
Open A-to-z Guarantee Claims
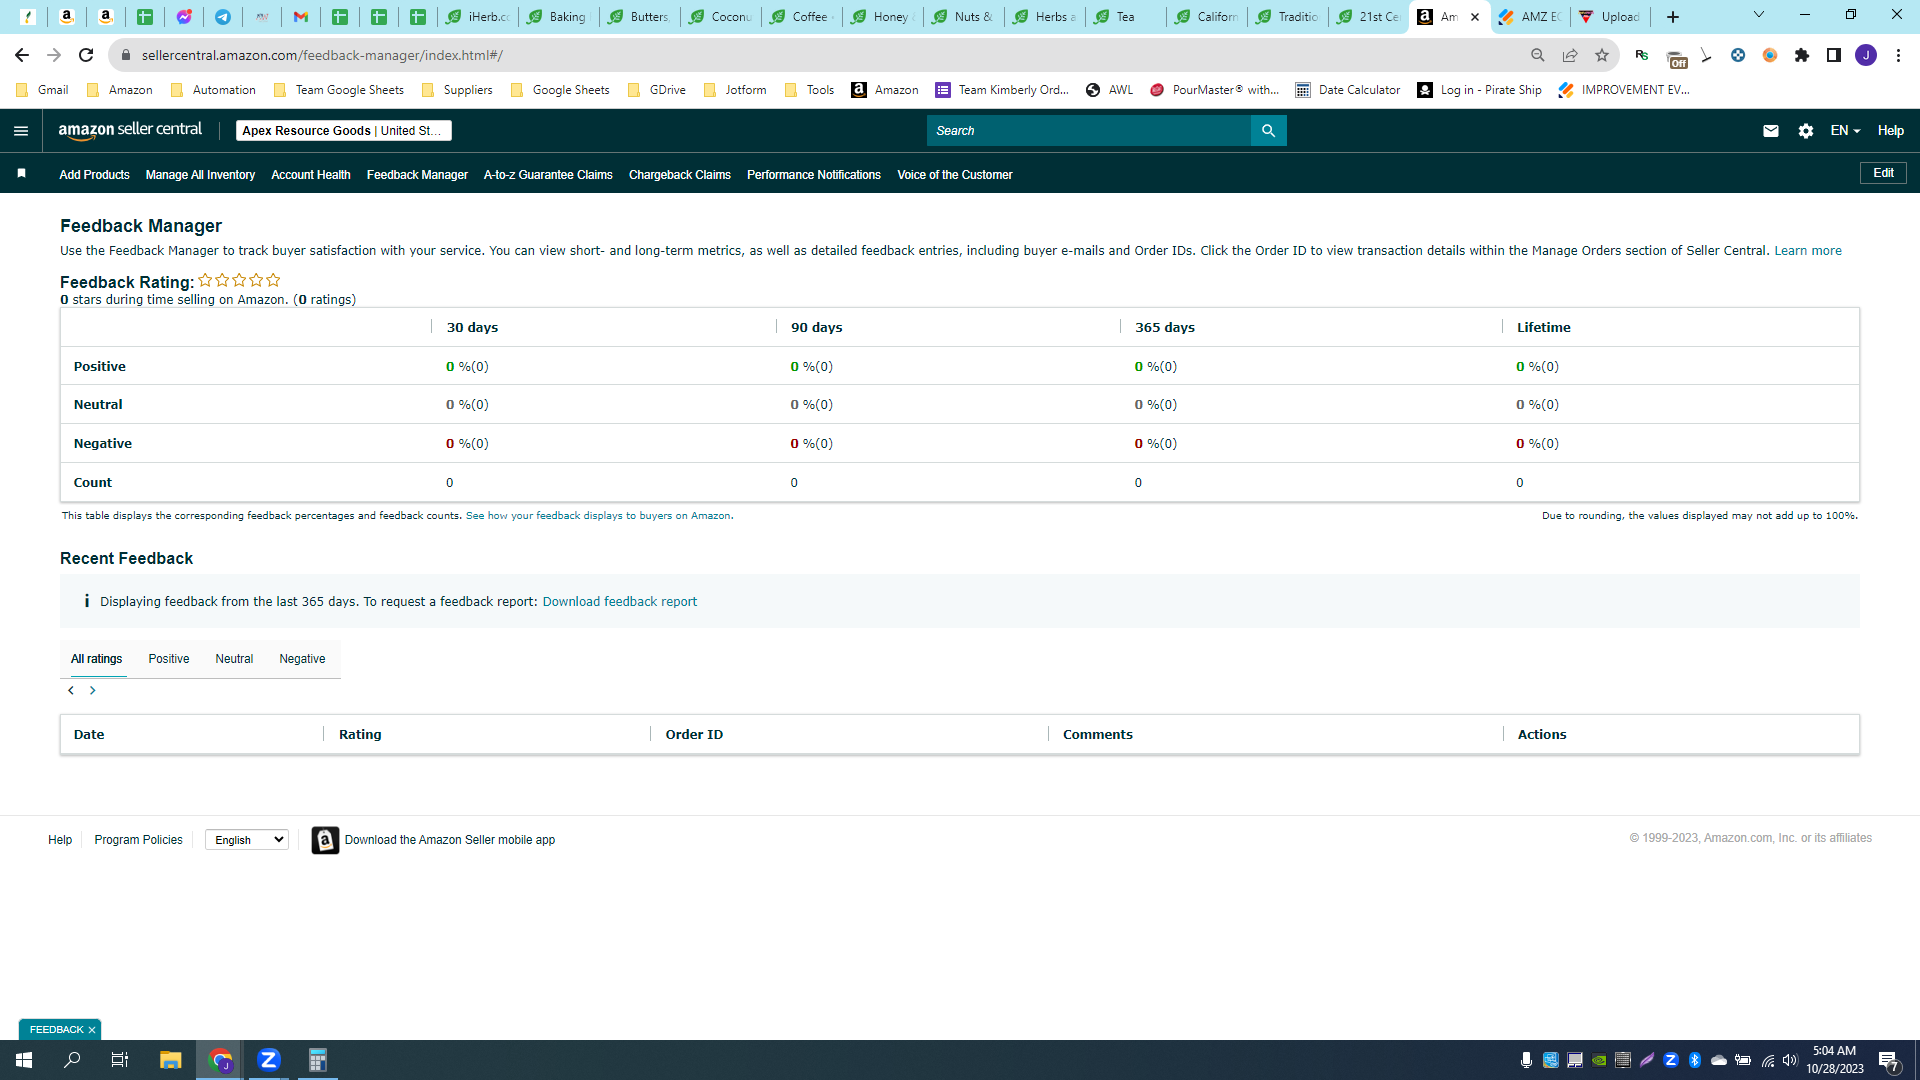pyautogui.click(x=548, y=175)
